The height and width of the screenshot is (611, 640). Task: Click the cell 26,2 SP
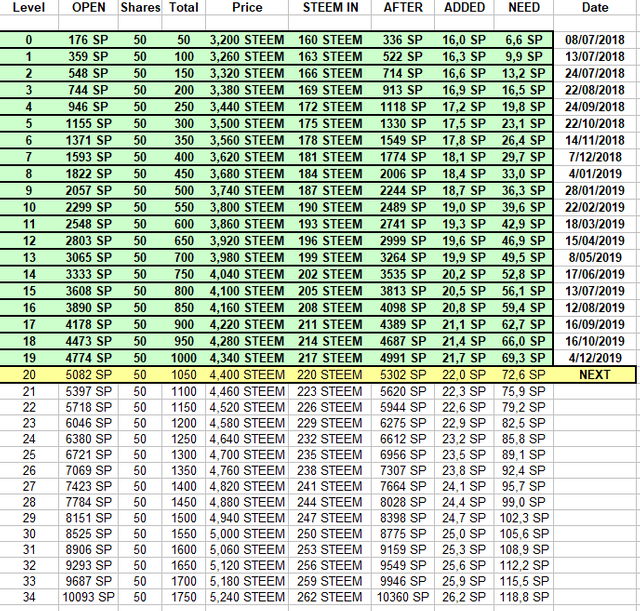coord(464,597)
